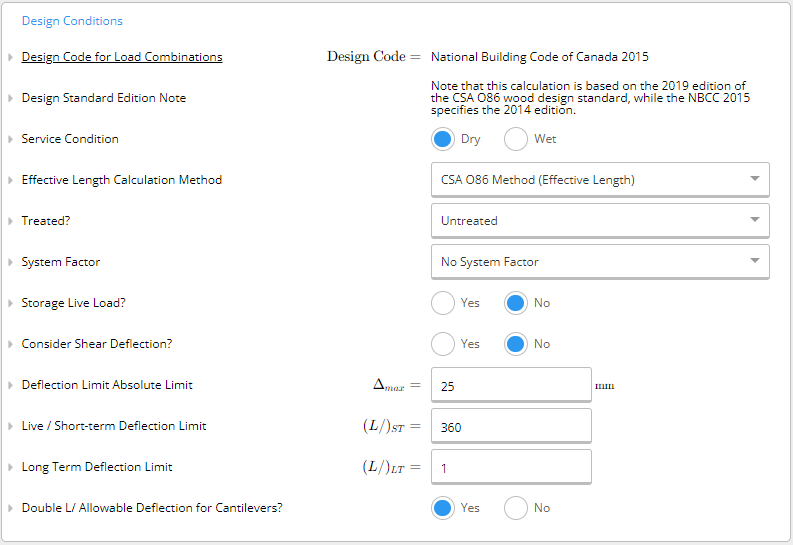The image size is (793, 545).
Task: Click the Storage Live Load? label
Action: pyautogui.click(x=73, y=303)
